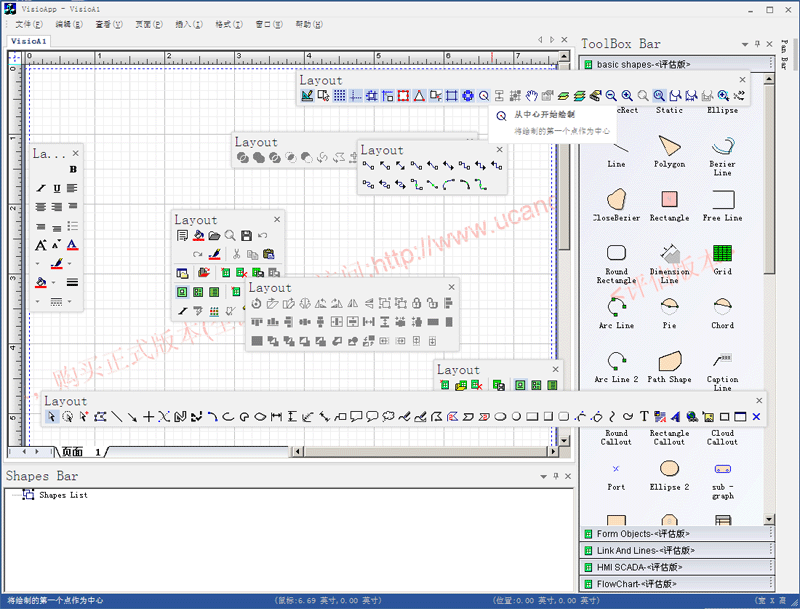Click the Underline text icon

point(57,188)
